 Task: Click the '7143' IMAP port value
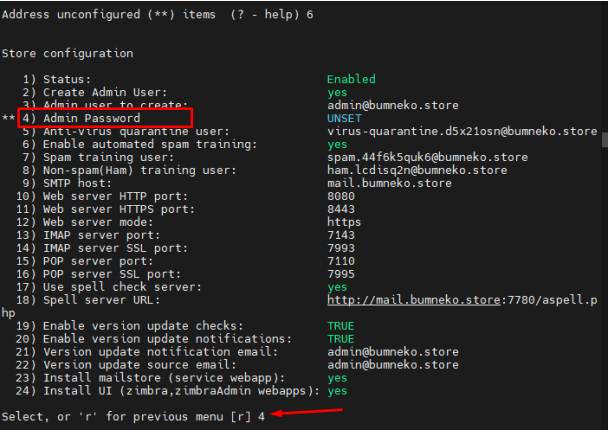[x=341, y=235]
